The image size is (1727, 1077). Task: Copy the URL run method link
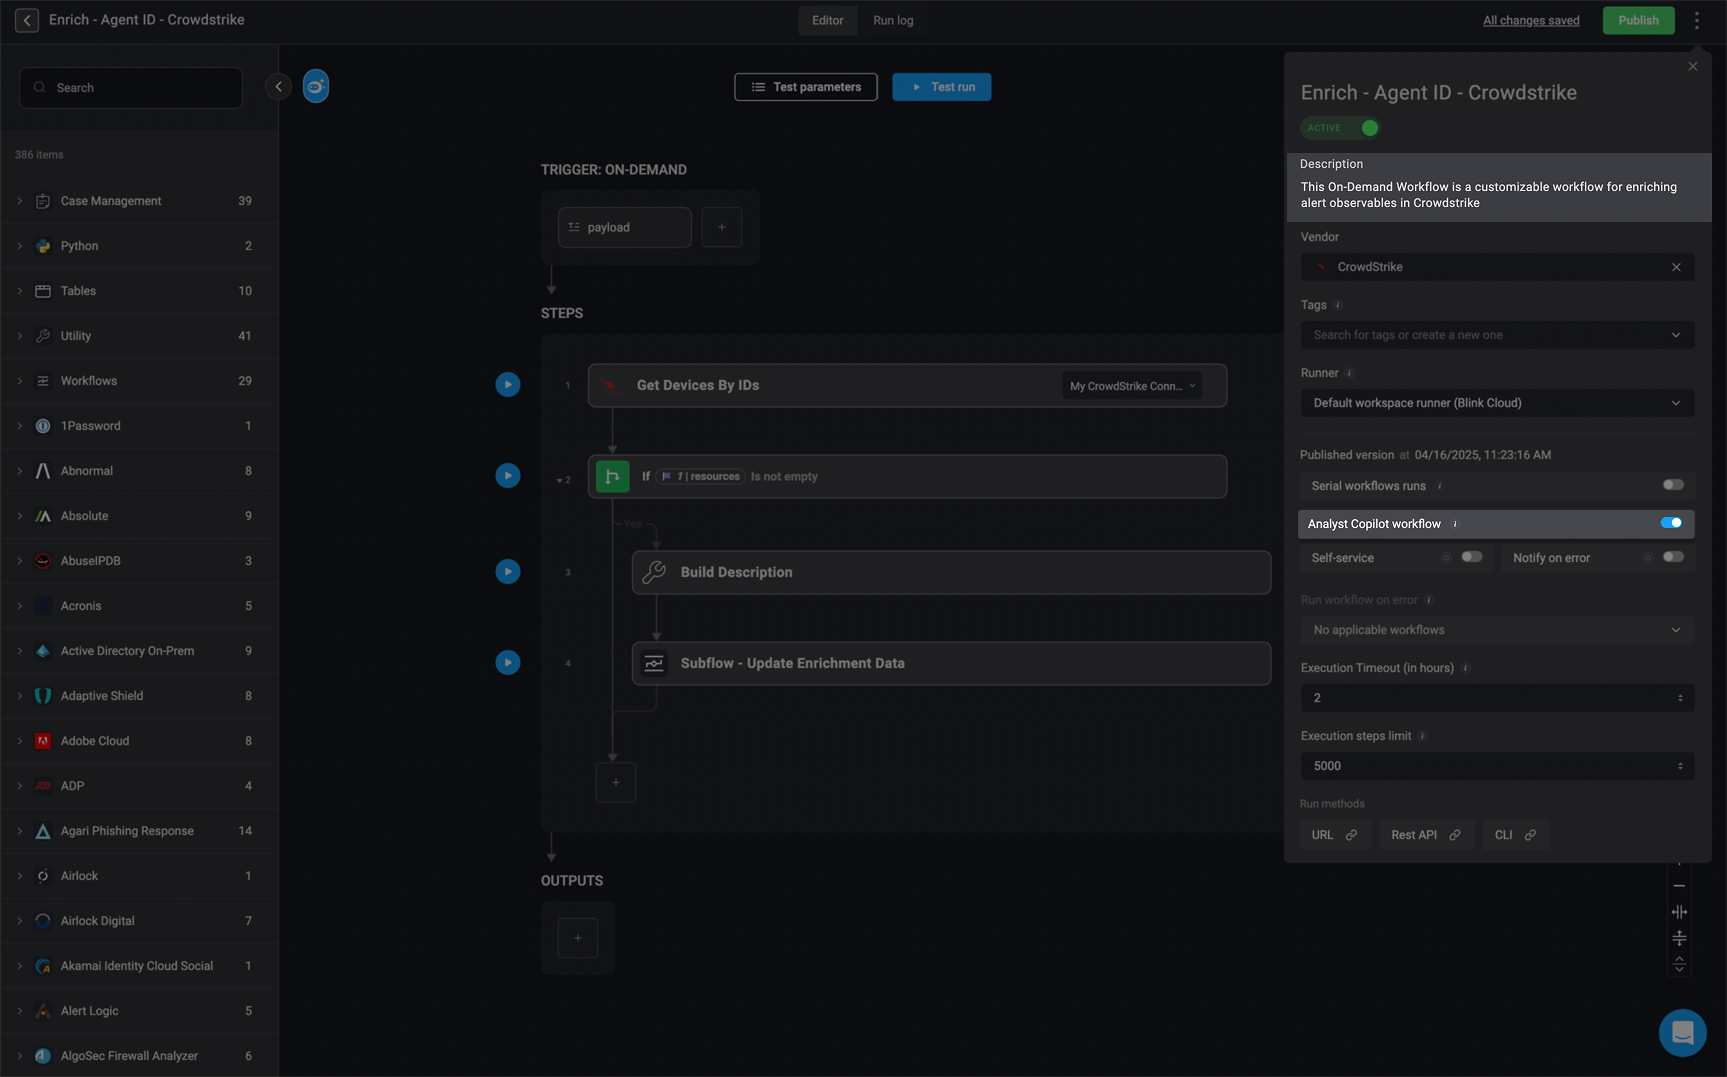click(1335, 835)
